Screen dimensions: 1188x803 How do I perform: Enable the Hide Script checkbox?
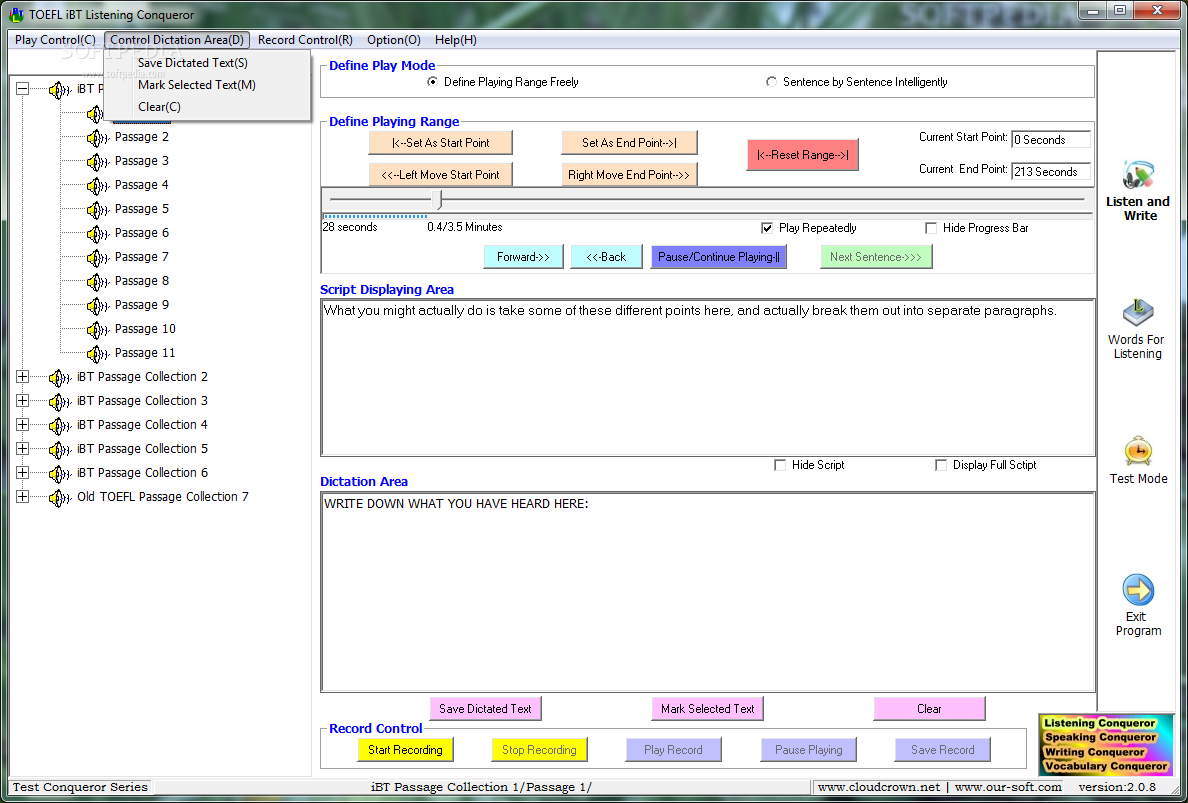(780, 465)
